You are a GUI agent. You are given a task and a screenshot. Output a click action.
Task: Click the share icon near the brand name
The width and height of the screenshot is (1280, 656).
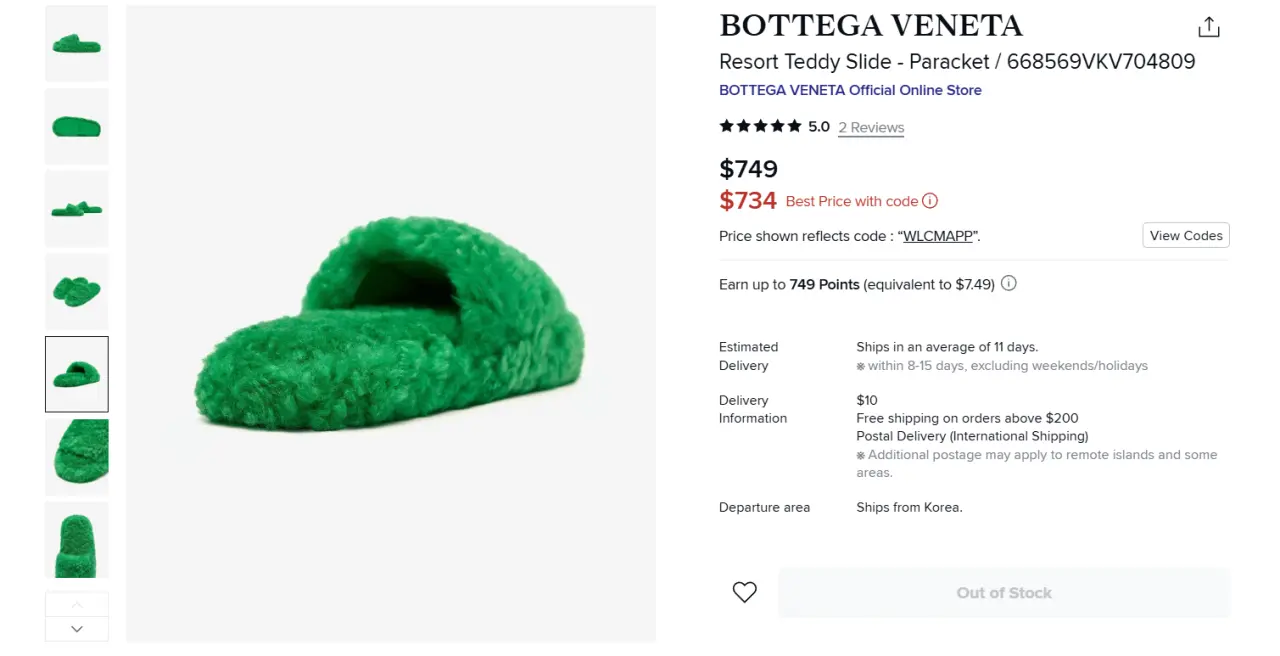(x=1209, y=27)
